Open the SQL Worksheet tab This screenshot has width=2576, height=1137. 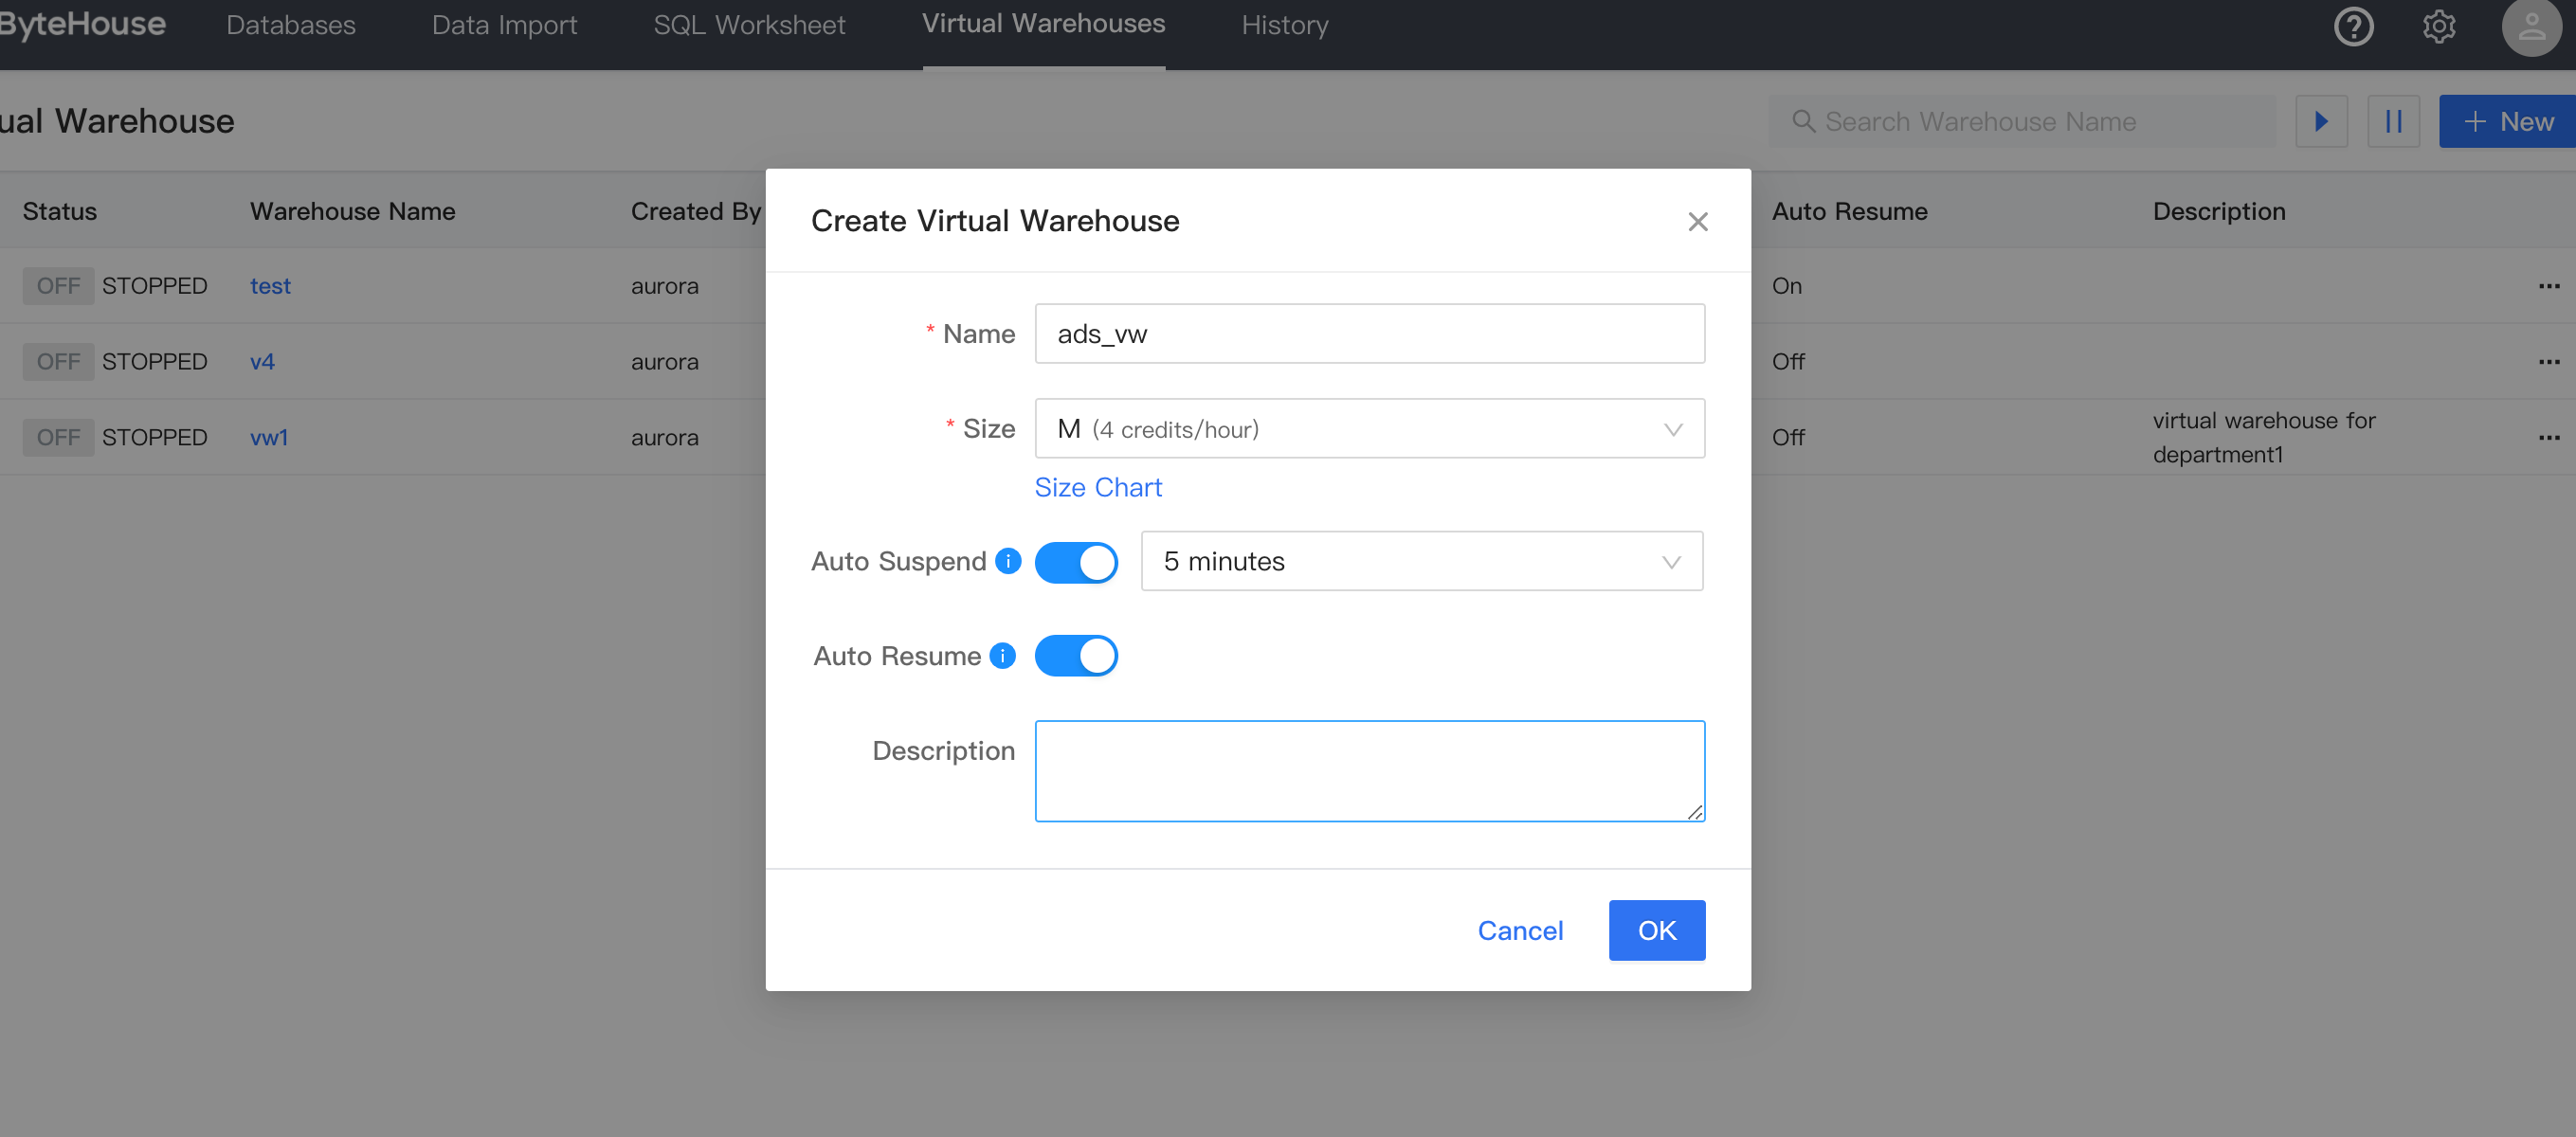(749, 25)
